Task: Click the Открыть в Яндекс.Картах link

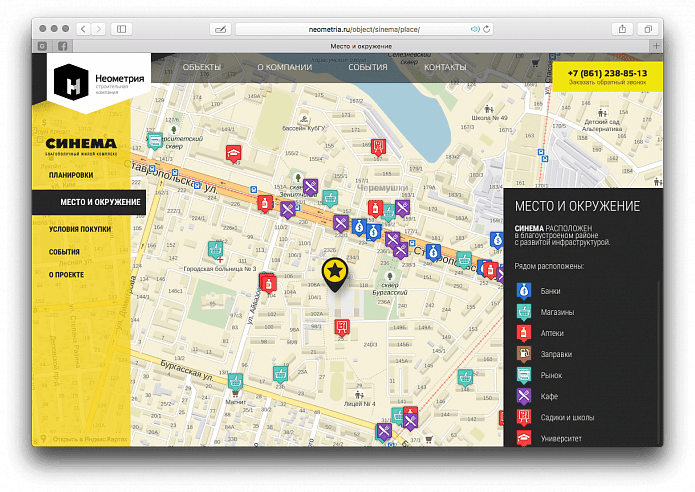Action: (90, 439)
